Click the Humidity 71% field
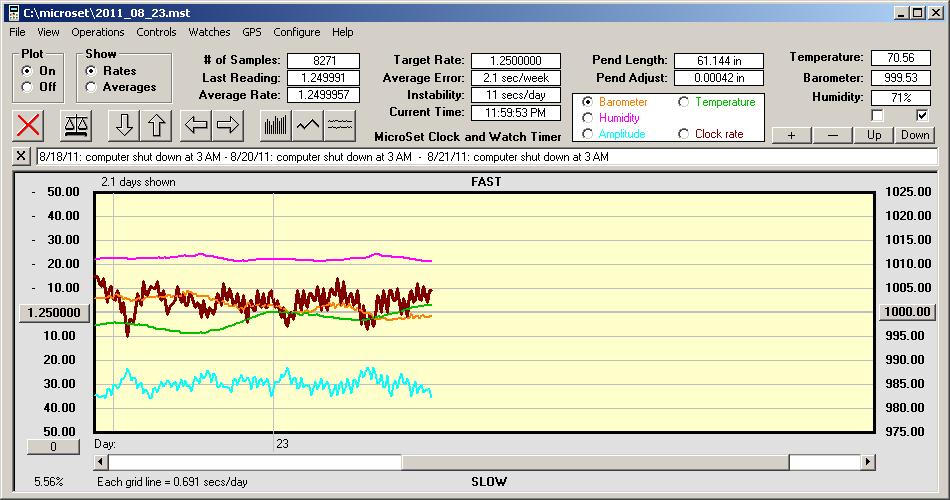The height and width of the screenshot is (500, 950). (900, 97)
